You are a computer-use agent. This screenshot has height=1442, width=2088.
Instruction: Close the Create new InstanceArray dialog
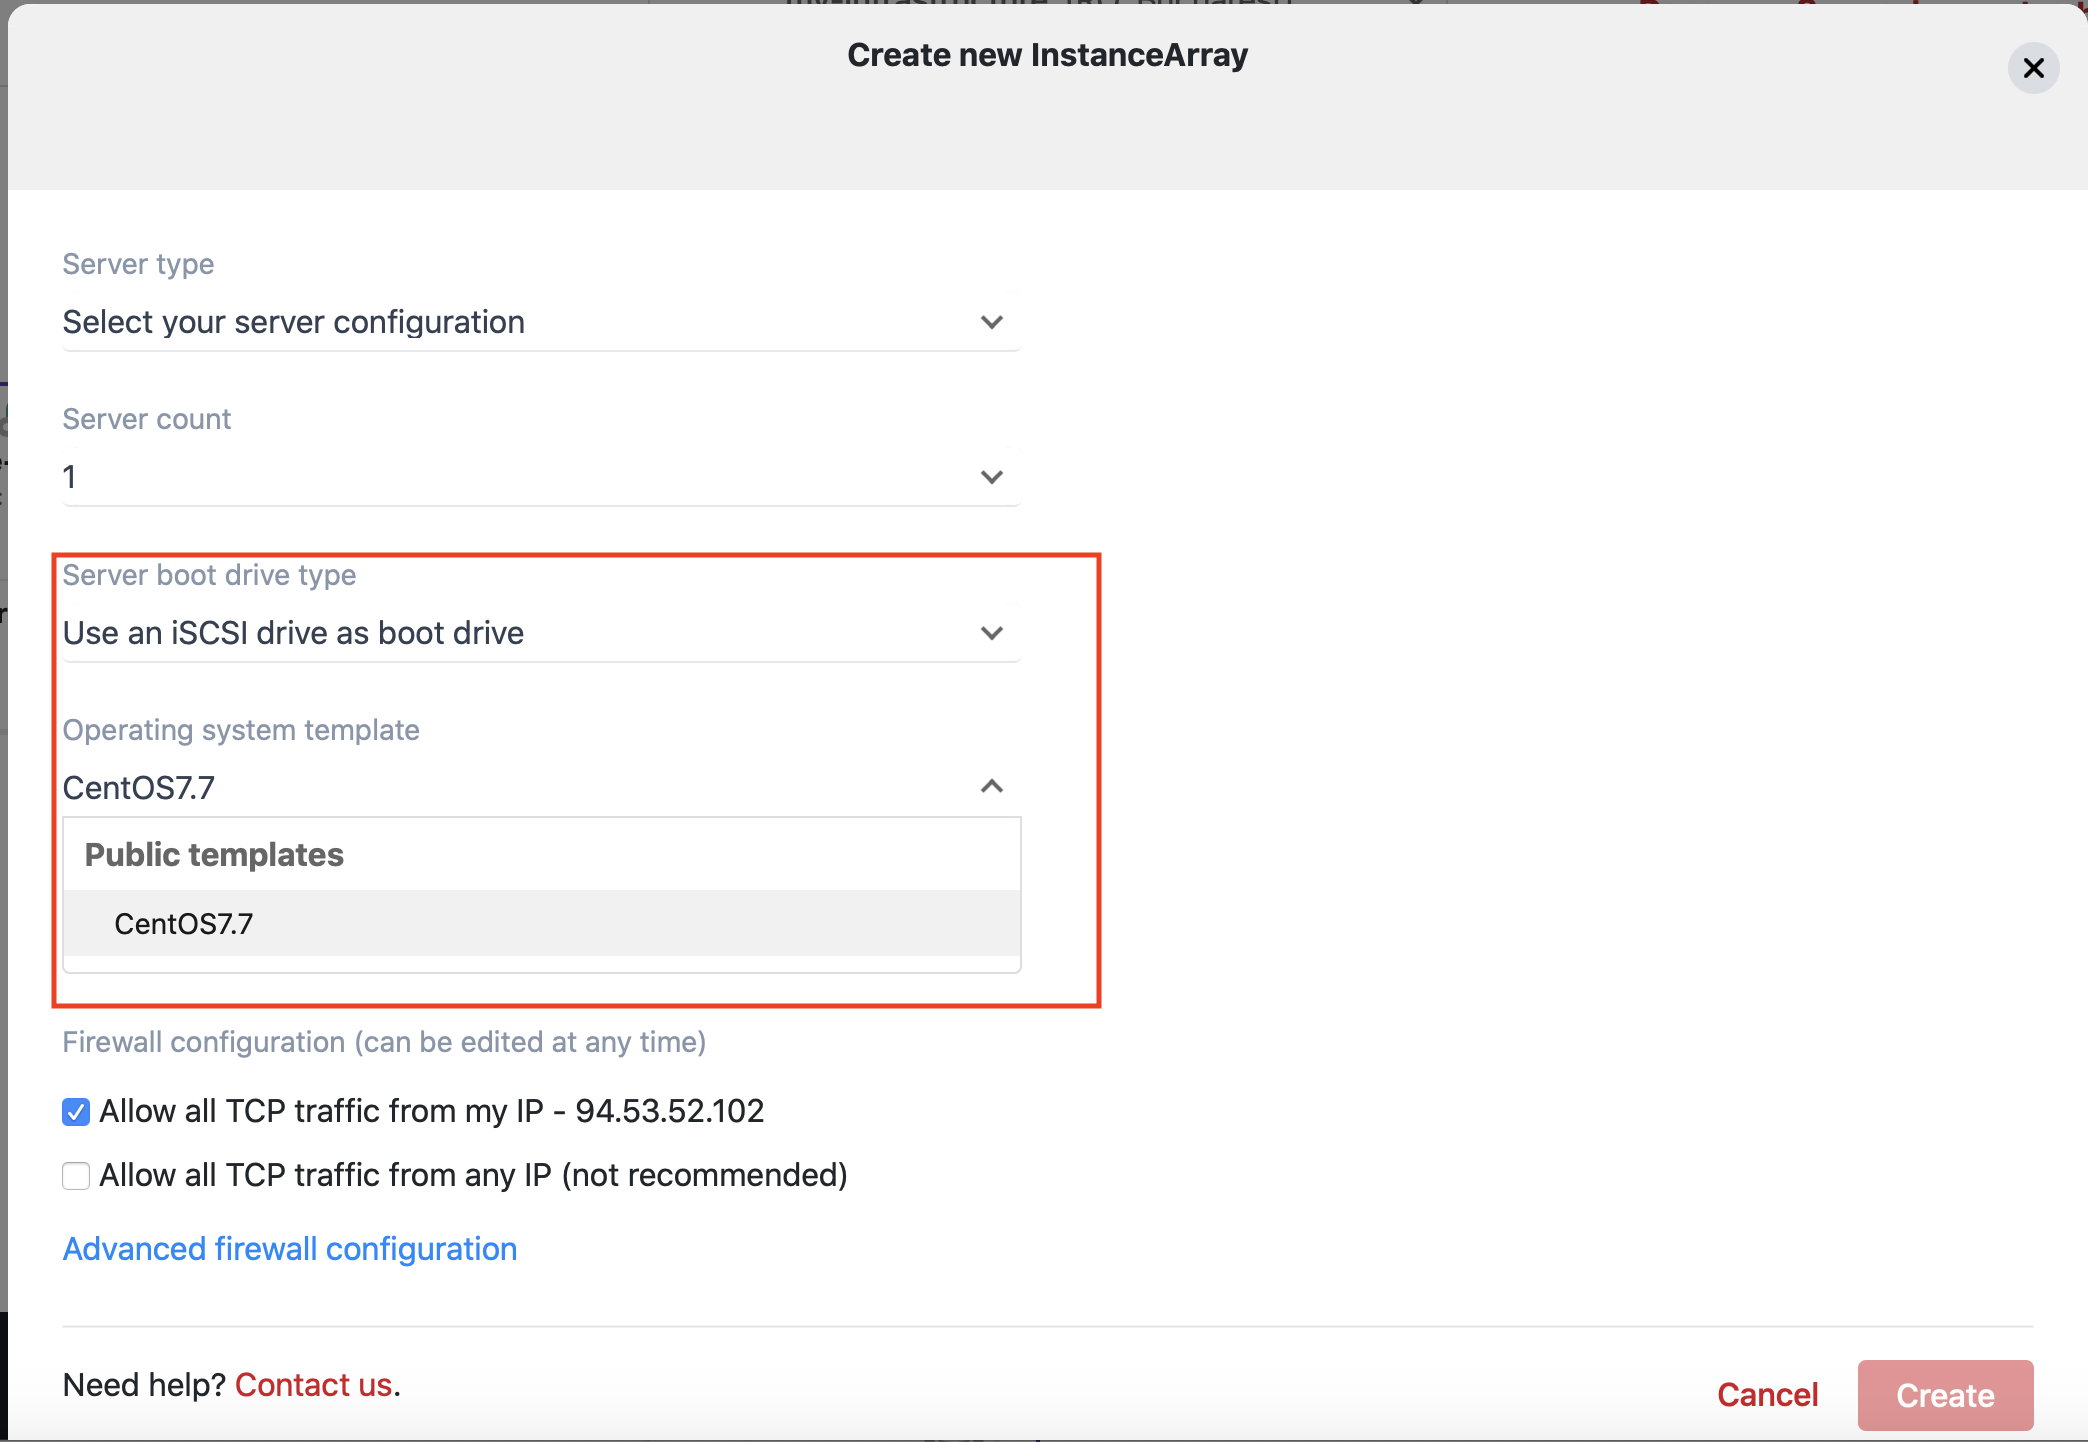pyautogui.click(x=2033, y=68)
